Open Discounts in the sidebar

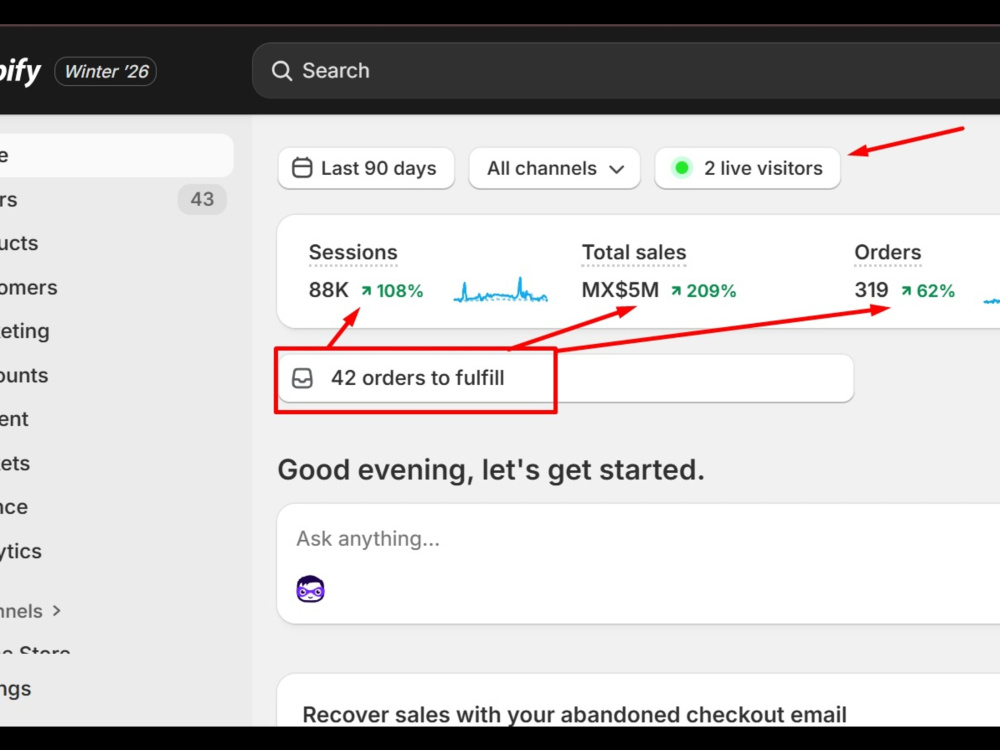[117, 376]
